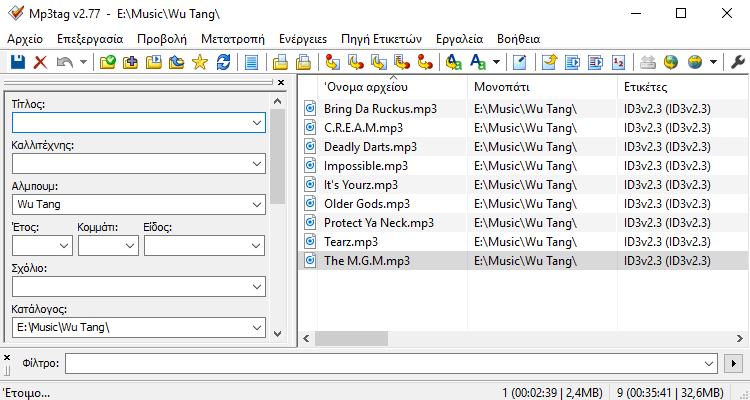Refresh file list with blue arrows icon
Screen dimensions: 750x400
click(x=223, y=62)
